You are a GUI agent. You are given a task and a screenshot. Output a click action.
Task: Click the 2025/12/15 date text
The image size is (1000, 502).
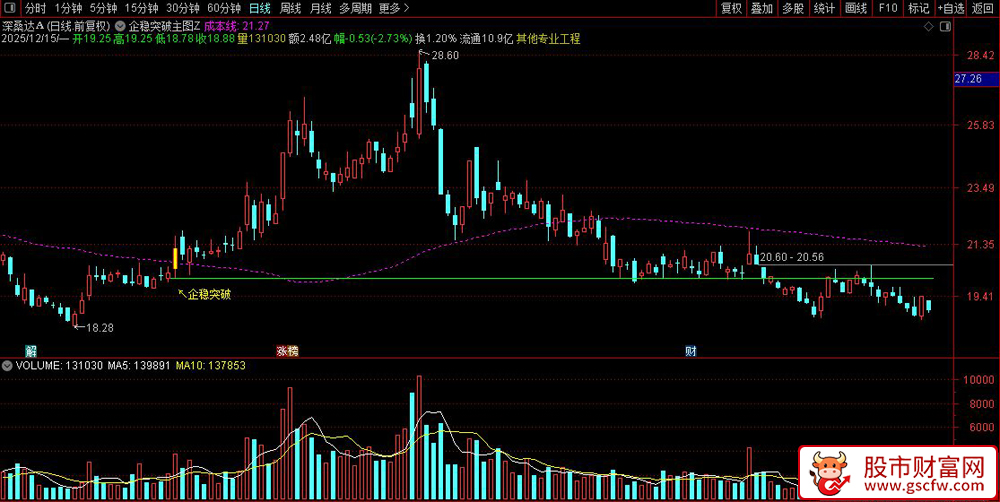tap(27, 39)
